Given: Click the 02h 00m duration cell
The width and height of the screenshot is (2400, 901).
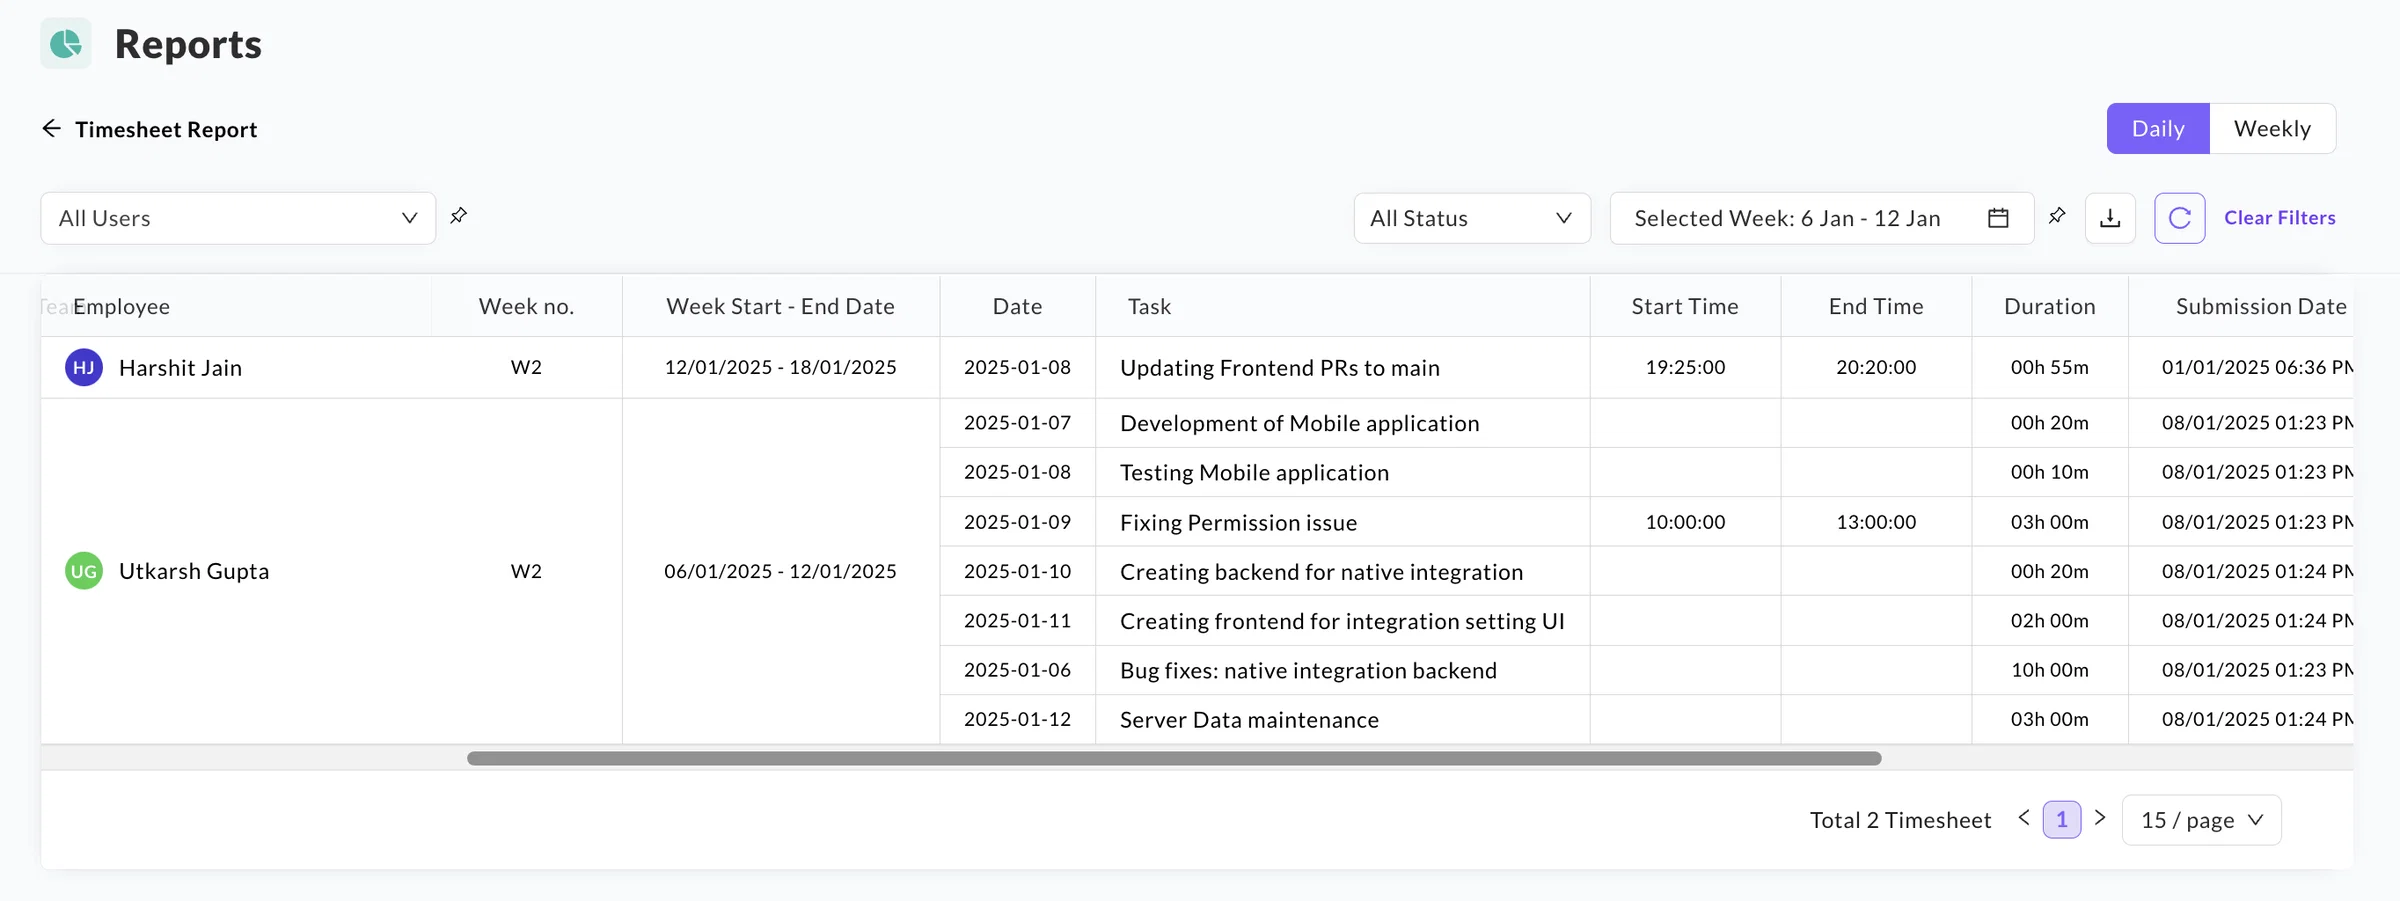Looking at the screenshot, I should click(2049, 621).
